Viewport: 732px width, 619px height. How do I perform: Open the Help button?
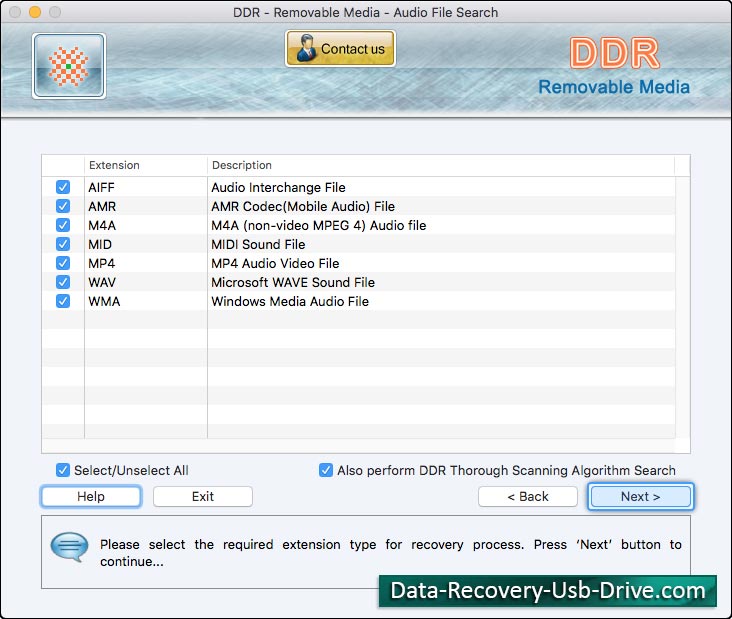pyautogui.click(x=91, y=496)
